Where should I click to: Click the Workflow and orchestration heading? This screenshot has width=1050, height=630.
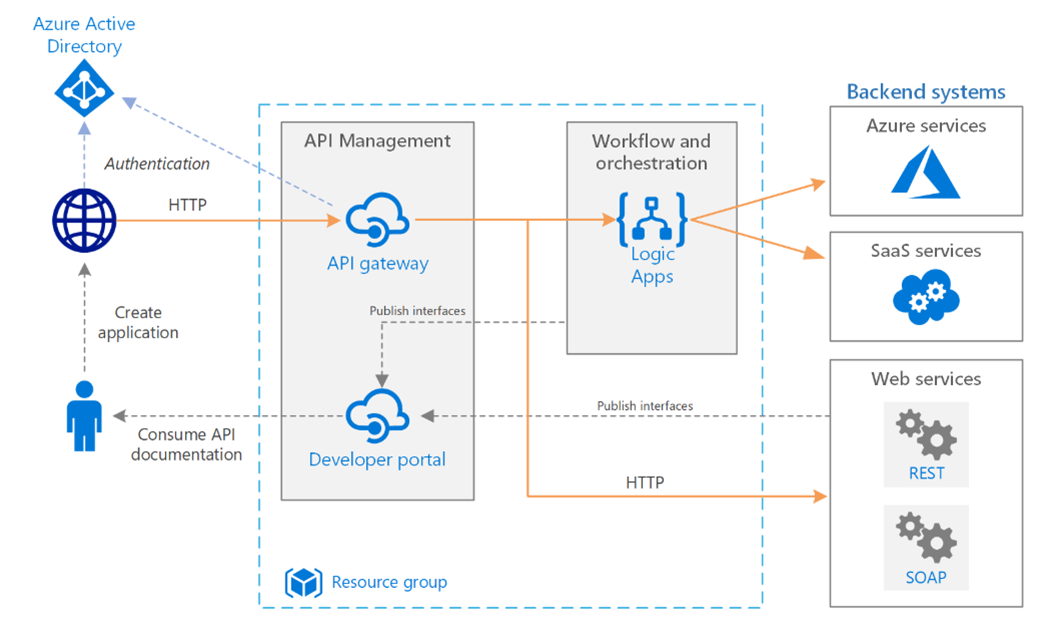pos(652,152)
